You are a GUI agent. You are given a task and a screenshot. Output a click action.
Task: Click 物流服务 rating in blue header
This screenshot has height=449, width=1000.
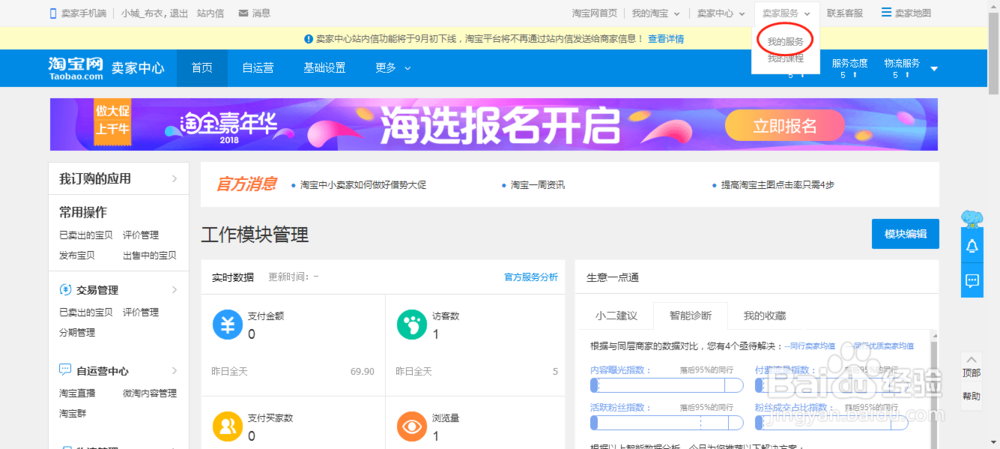(902, 69)
